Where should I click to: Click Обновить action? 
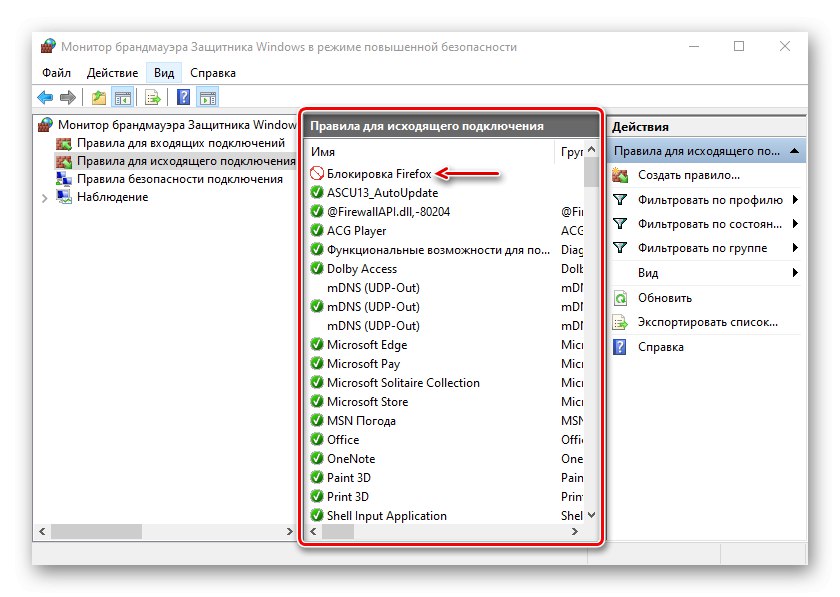point(665,297)
